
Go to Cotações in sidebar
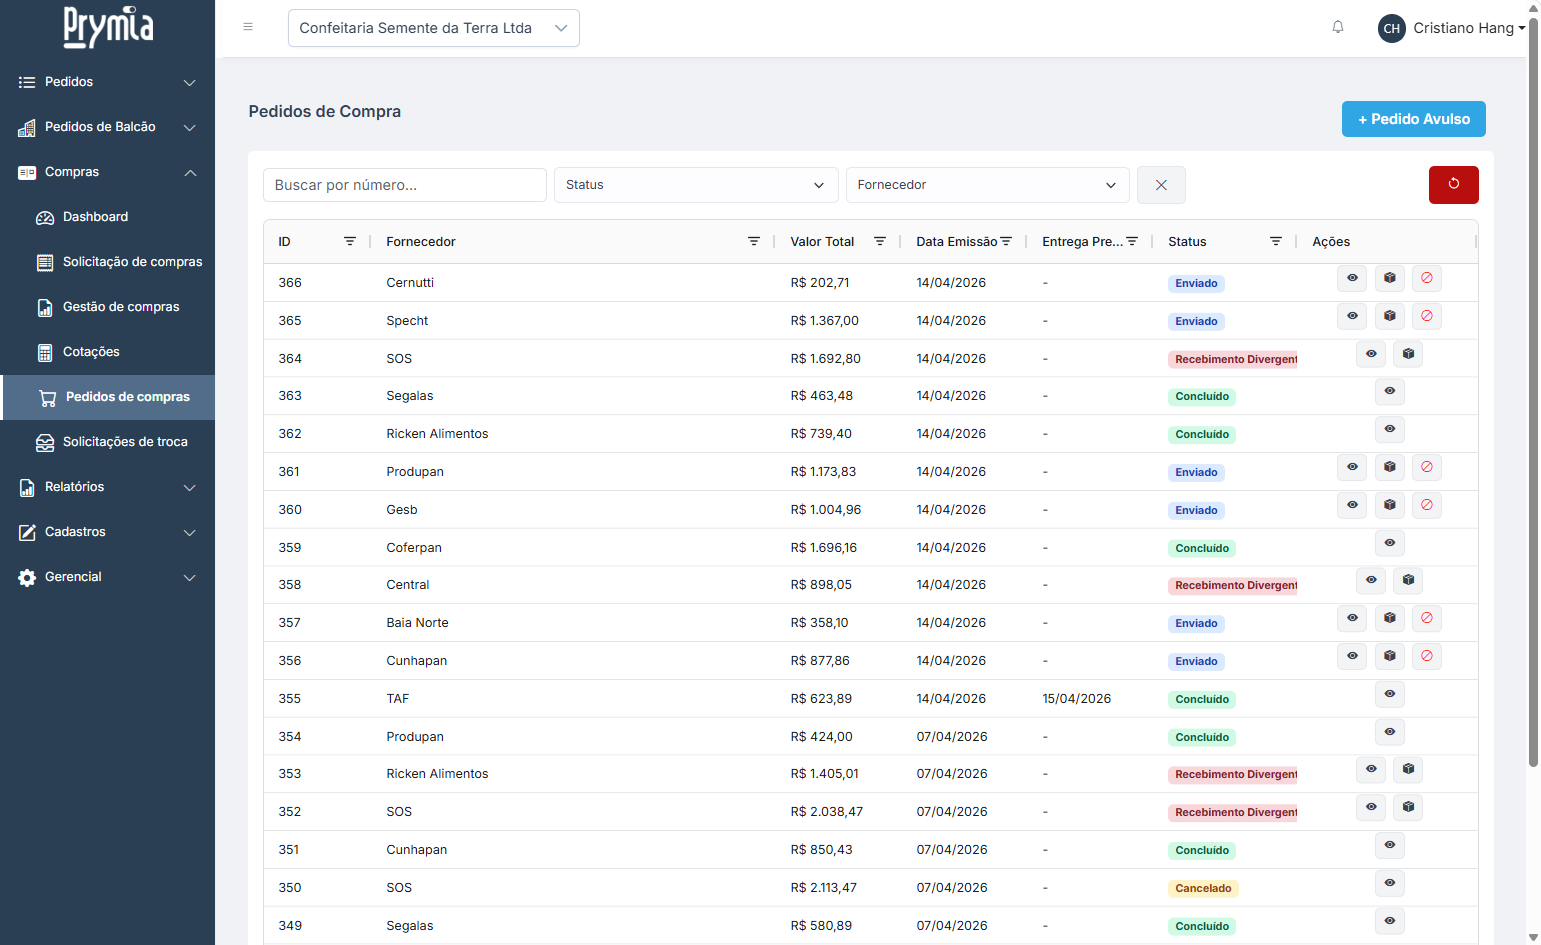(x=91, y=352)
